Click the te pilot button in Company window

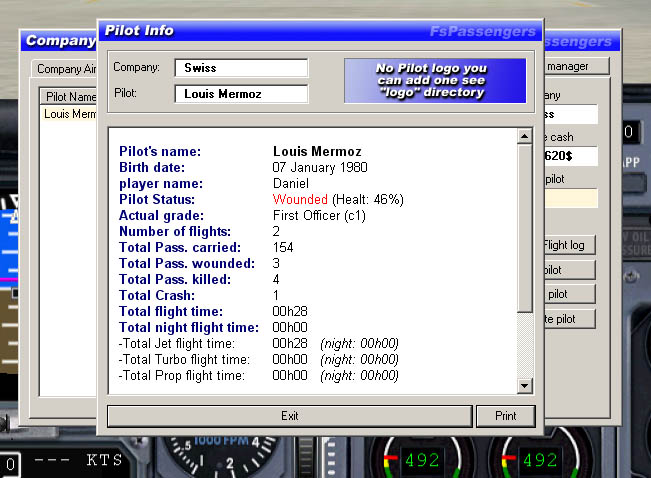coord(570,319)
